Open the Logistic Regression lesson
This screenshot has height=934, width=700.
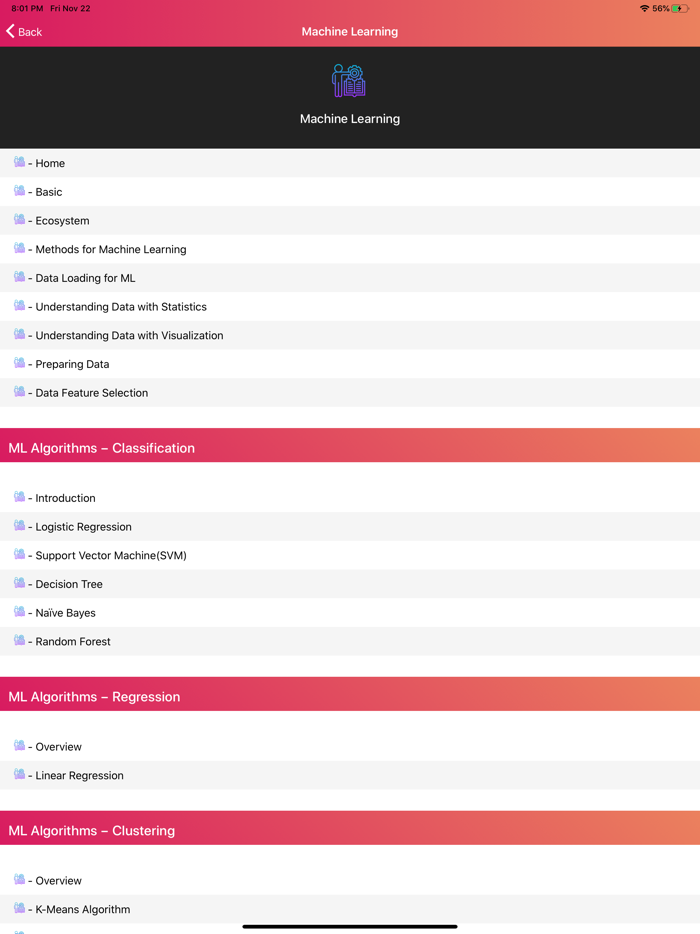tap(350, 527)
